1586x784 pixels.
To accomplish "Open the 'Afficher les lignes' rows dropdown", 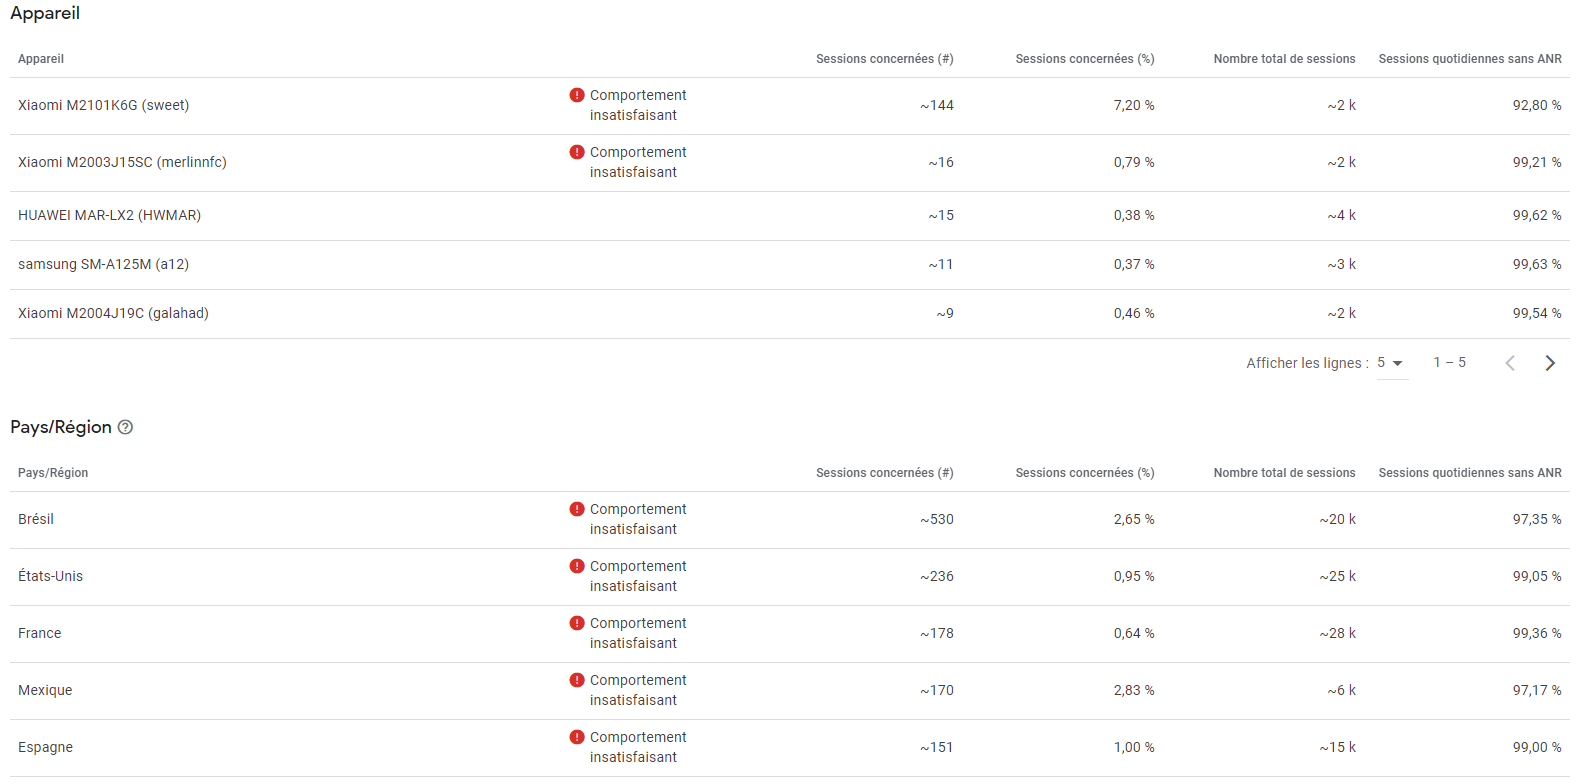I will click(x=1391, y=363).
